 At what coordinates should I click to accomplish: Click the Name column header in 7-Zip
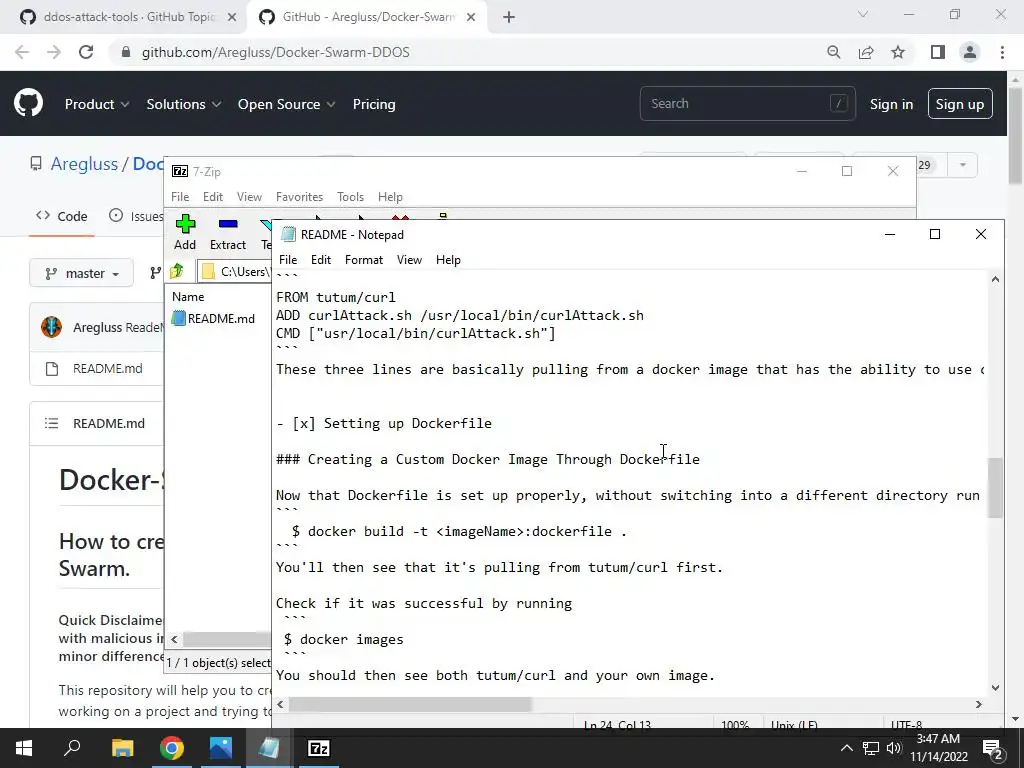click(x=188, y=296)
